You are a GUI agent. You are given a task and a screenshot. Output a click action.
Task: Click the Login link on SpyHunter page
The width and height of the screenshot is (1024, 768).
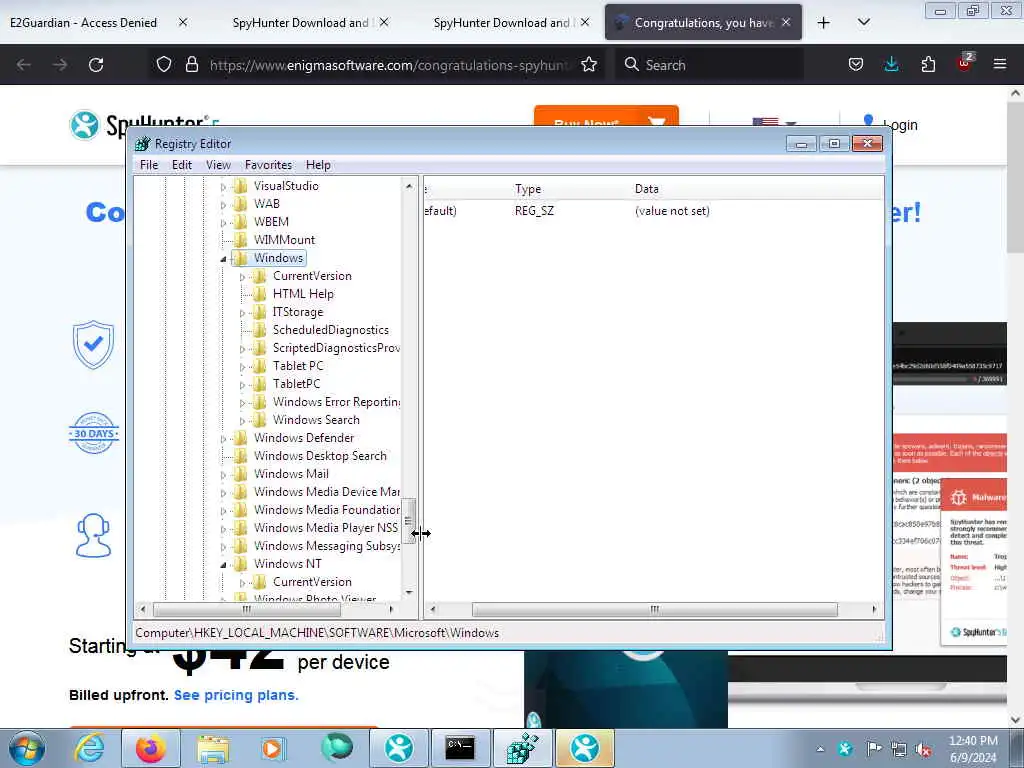click(x=900, y=125)
